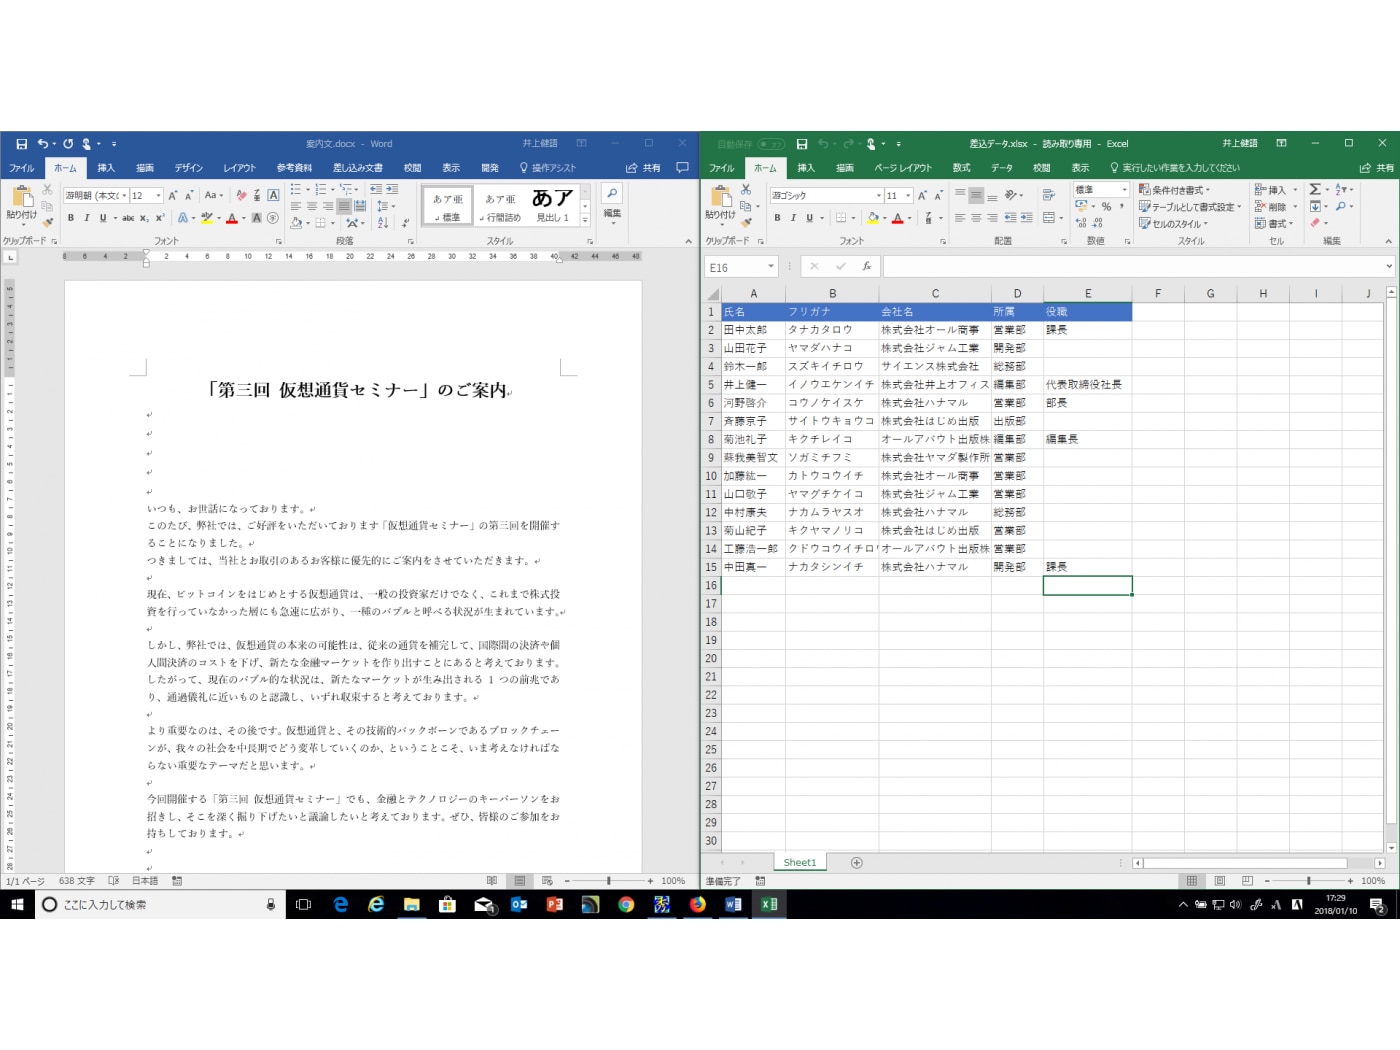
Task: Click the Word bullet list icon
Action: point(297,189)
